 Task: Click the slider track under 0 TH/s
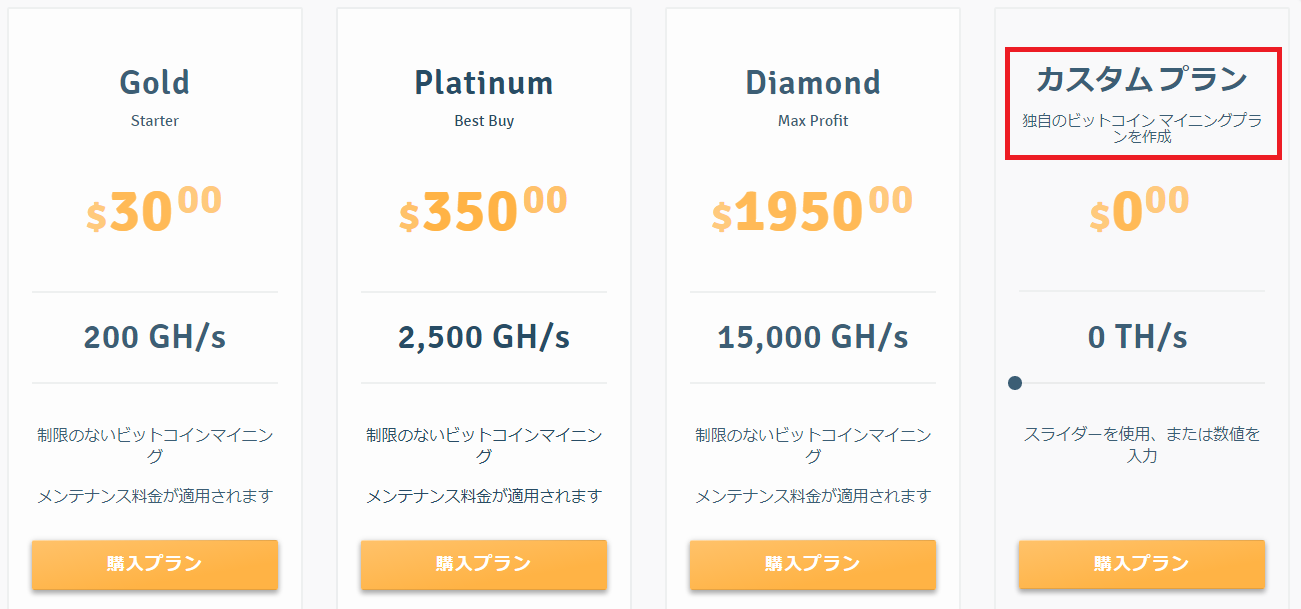coord(1141,383)
